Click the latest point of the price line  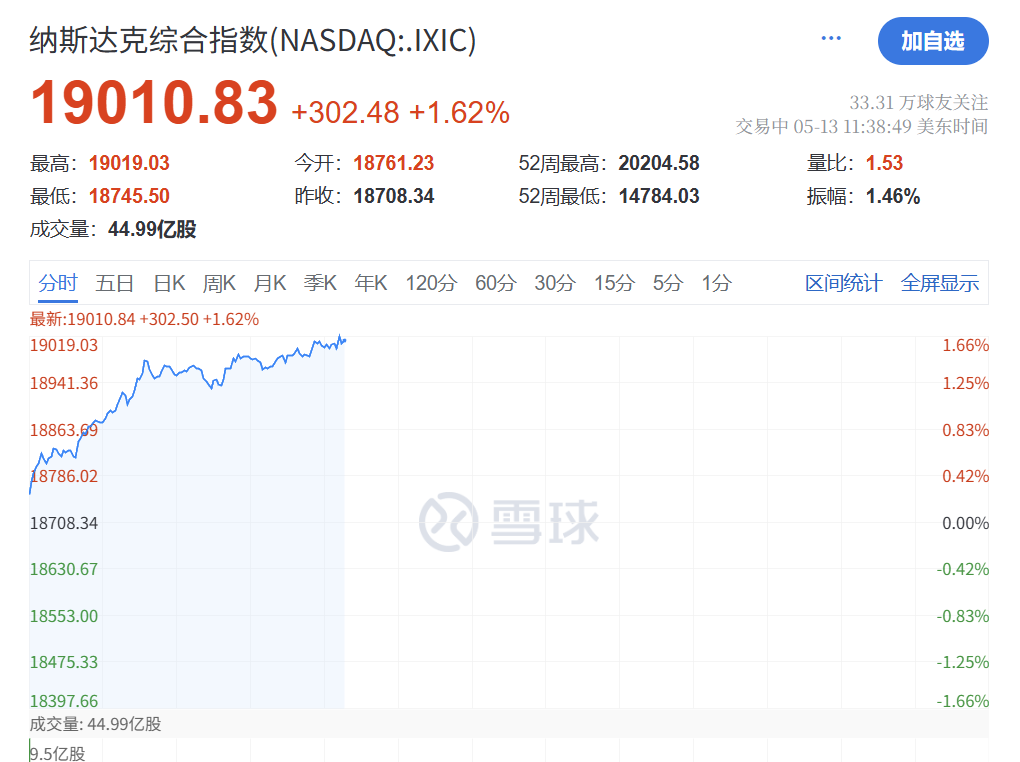344,340
